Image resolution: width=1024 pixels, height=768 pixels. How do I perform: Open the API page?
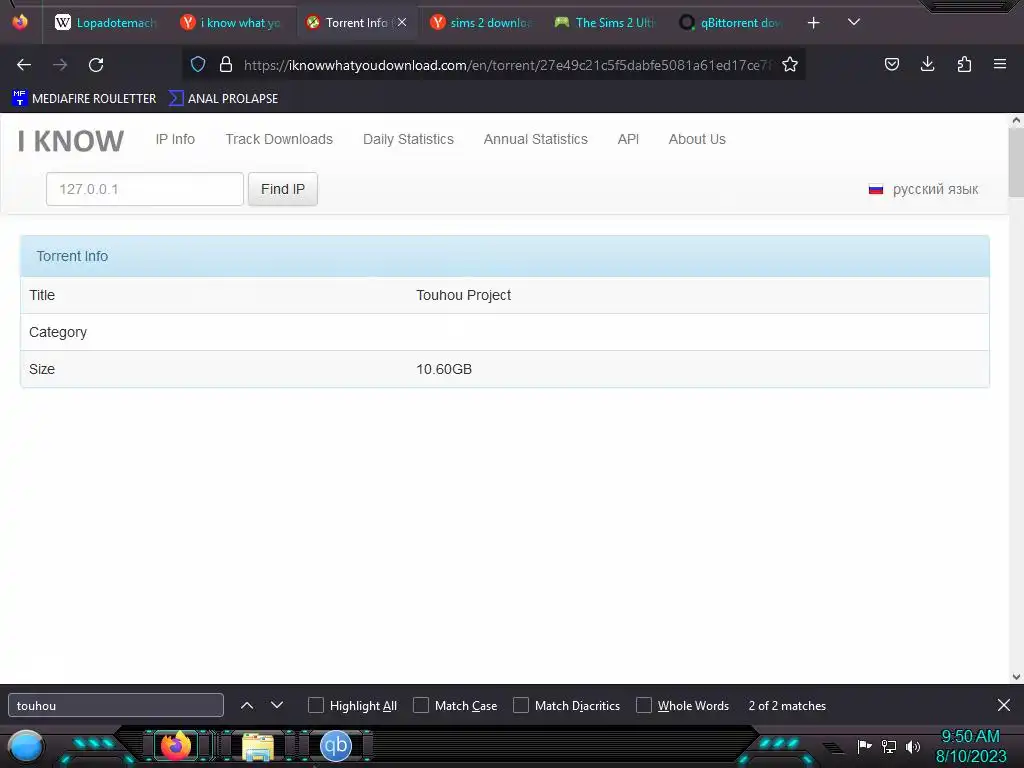point(628,139)
